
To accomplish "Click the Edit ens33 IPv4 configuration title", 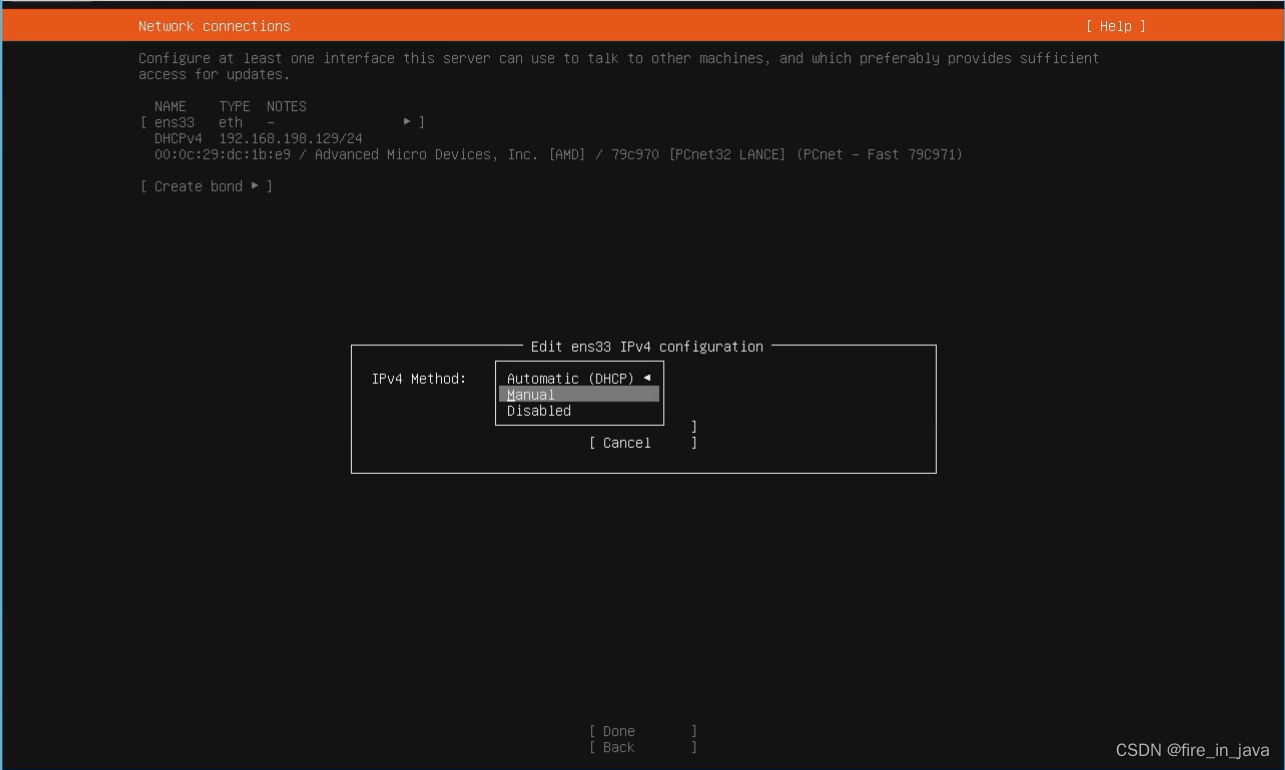I will tap(646, 346).
